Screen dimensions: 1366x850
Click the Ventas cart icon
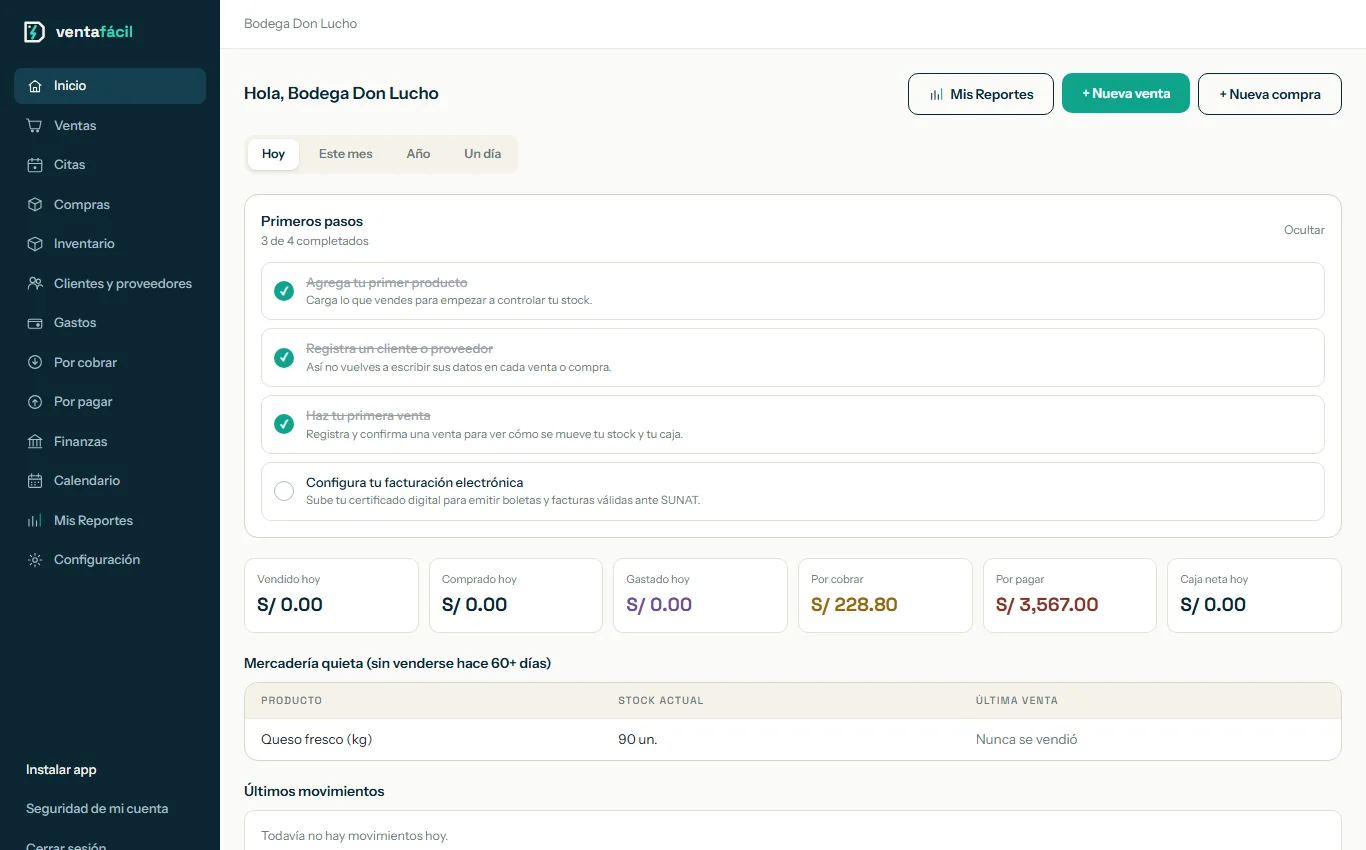click(x=35, y=126)
